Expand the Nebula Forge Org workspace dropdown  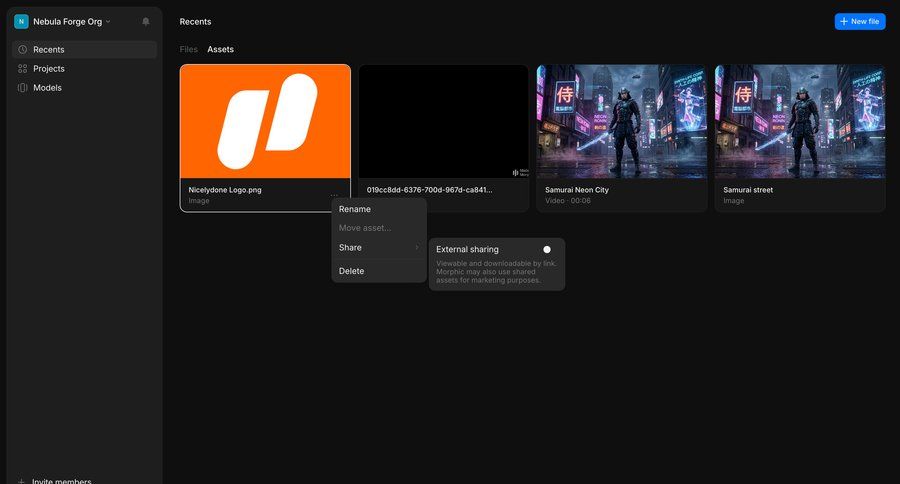[x=108, y=21]
